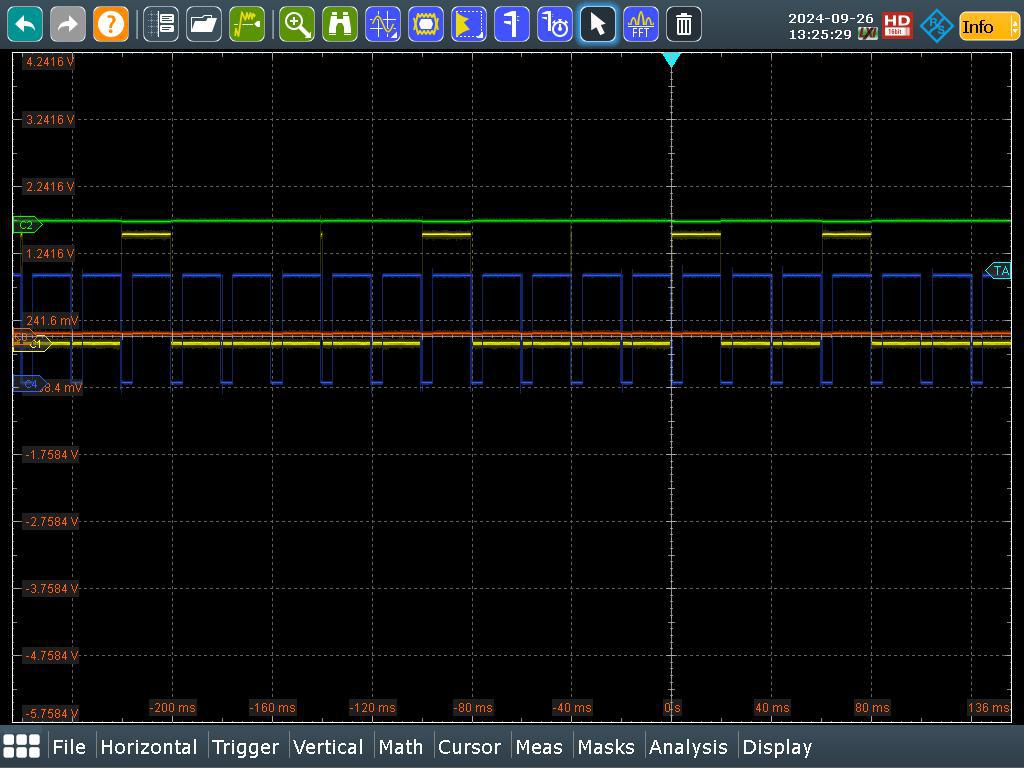
Task: Click the orange Help question mark icon
Action: click(111, 24)
